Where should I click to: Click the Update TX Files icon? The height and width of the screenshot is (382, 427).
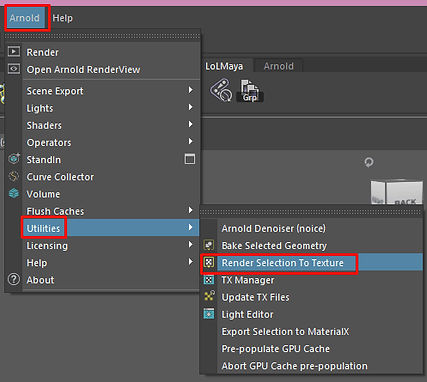209,295
